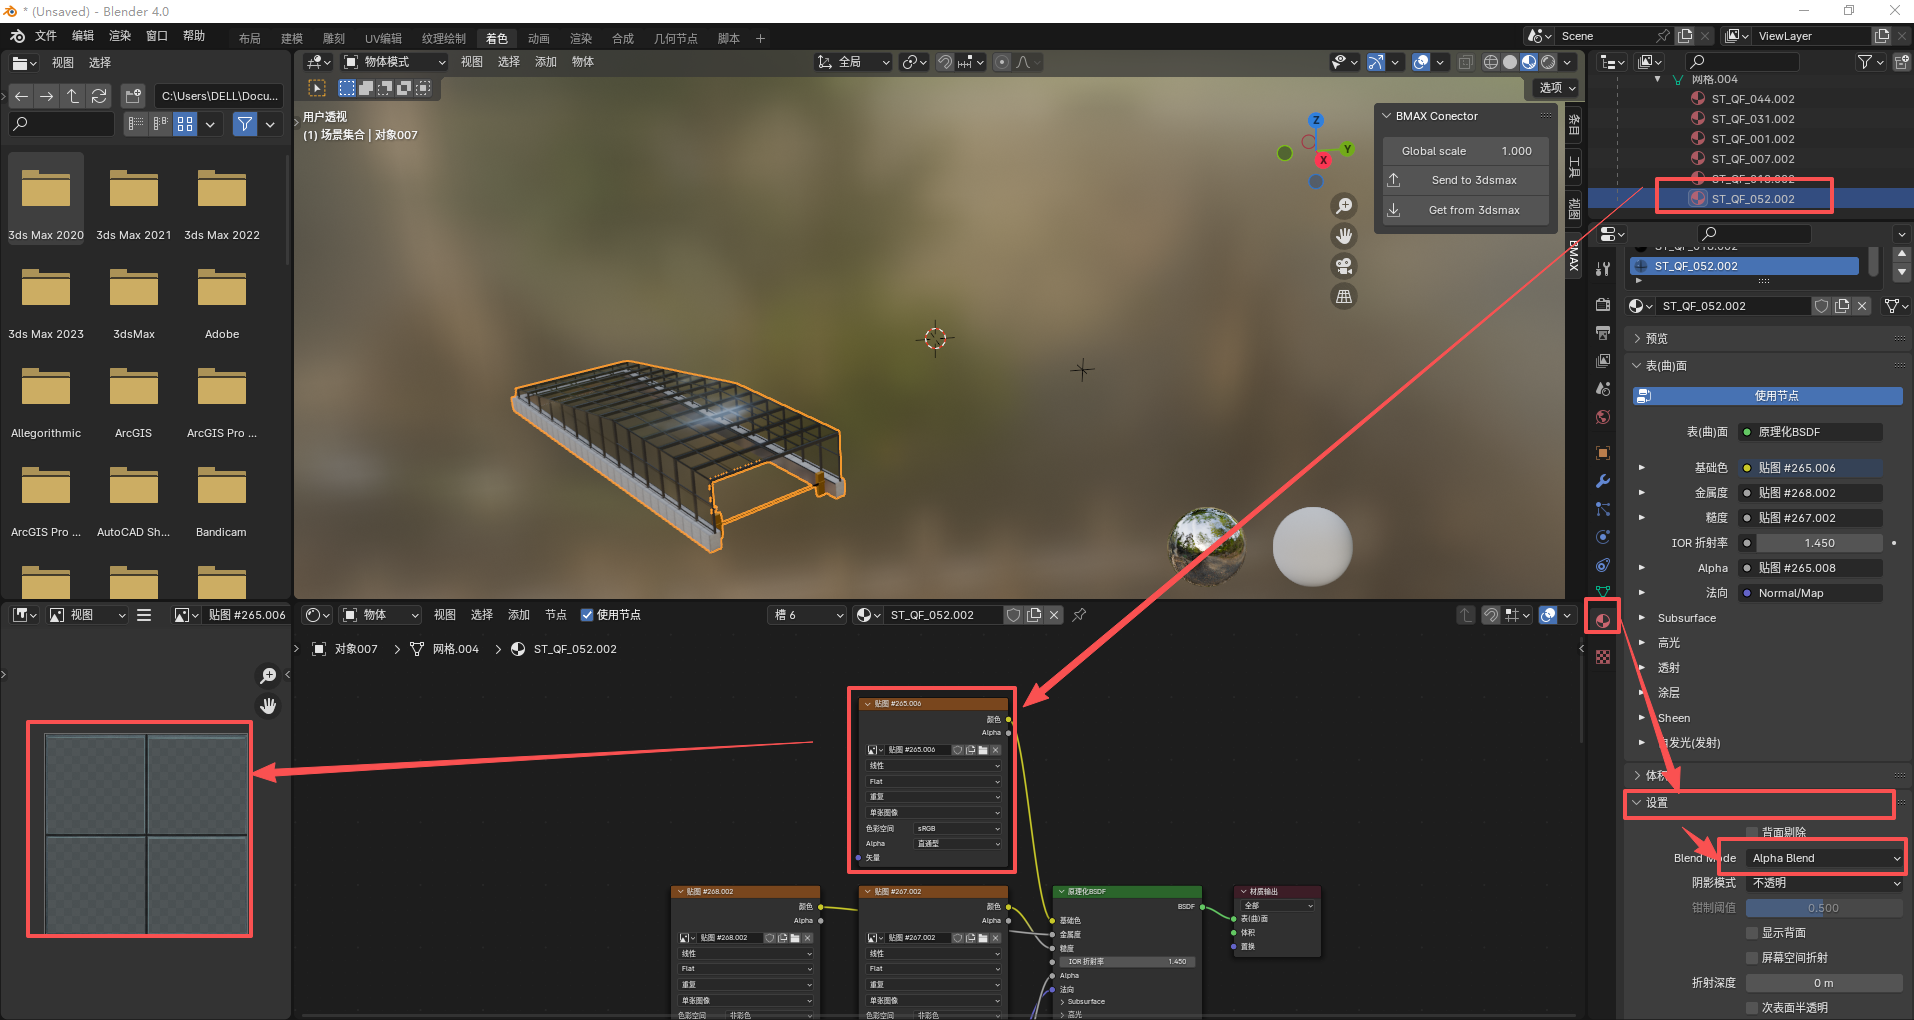Viewport: 1914px width, 1020px height.
Task: Enable the 屏幕空间折射 checkbox
Action: [1752, 958]
